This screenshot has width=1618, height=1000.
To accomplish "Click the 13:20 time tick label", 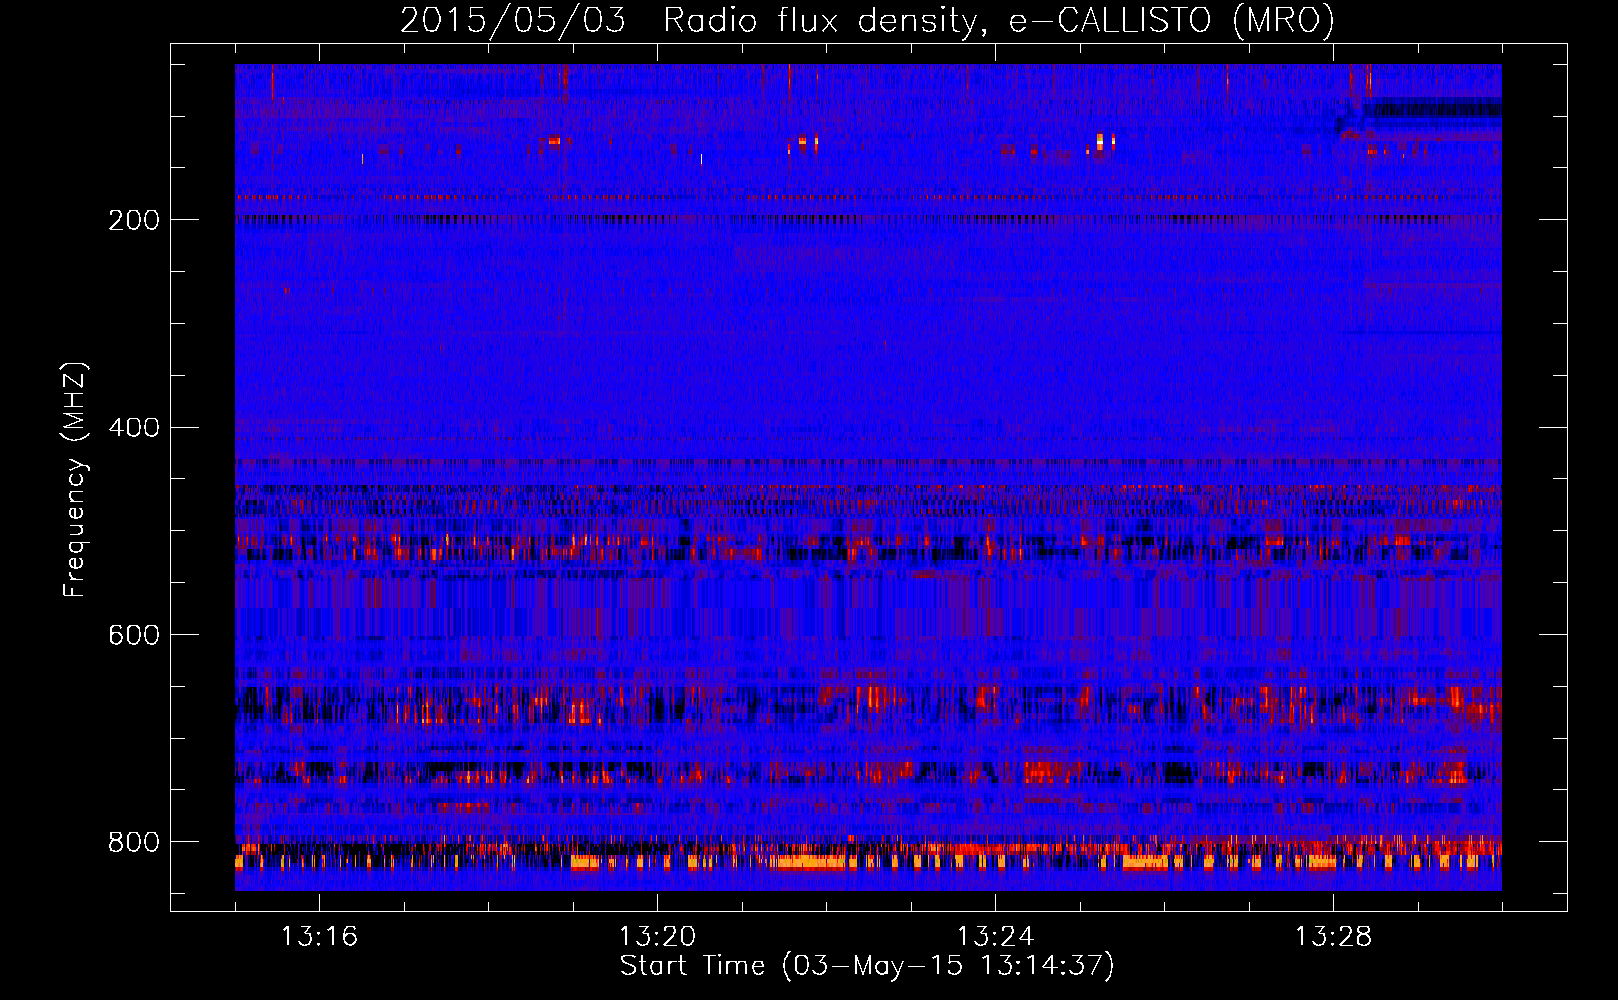I will coord(657,936).
